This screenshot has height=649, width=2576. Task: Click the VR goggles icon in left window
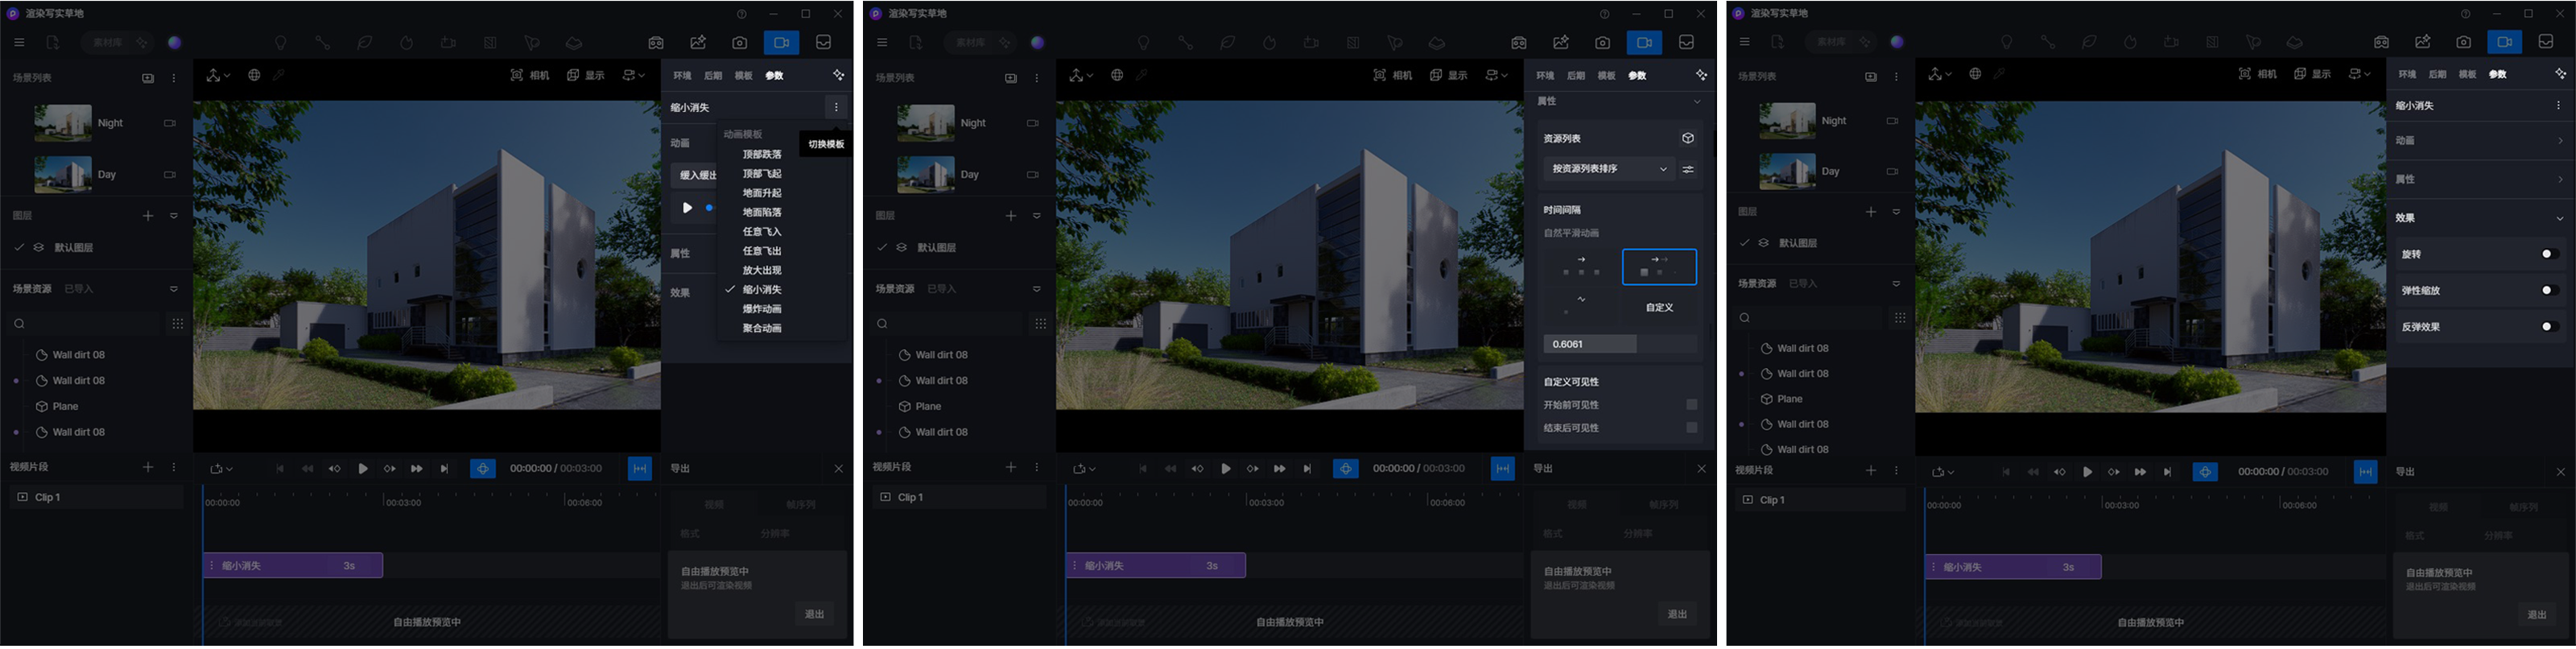tap(656, 43)
